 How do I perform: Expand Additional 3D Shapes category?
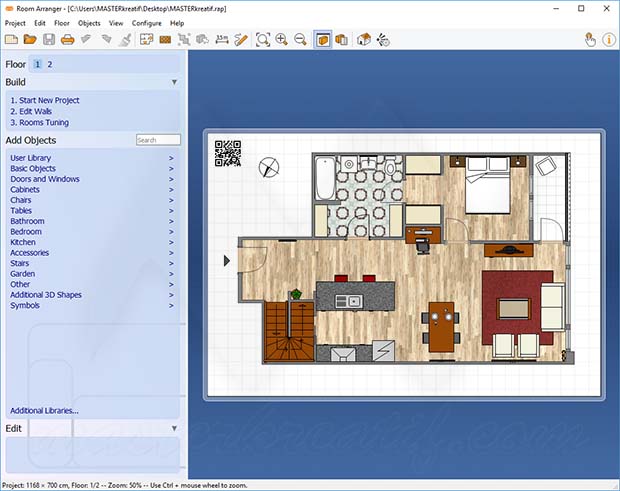(x=92, y=295)
